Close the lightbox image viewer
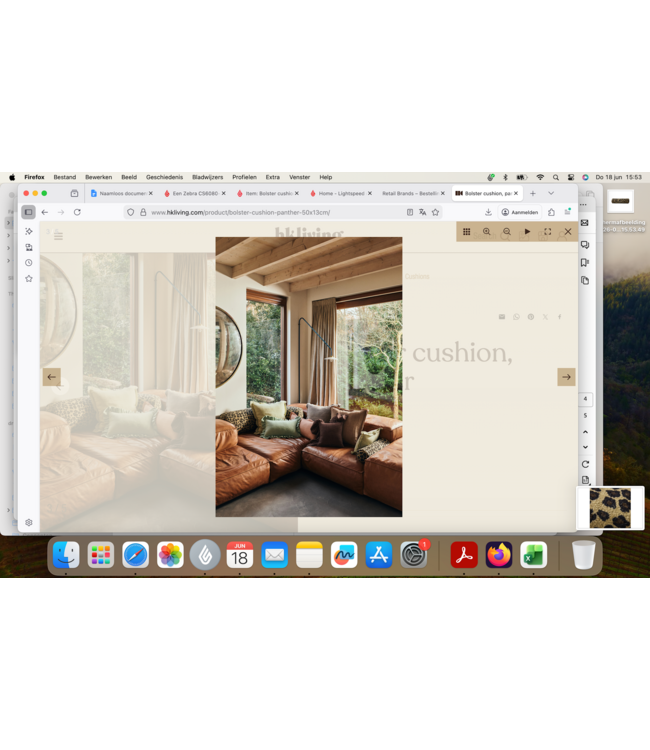 pyautogui.click(x=568, y=232)
